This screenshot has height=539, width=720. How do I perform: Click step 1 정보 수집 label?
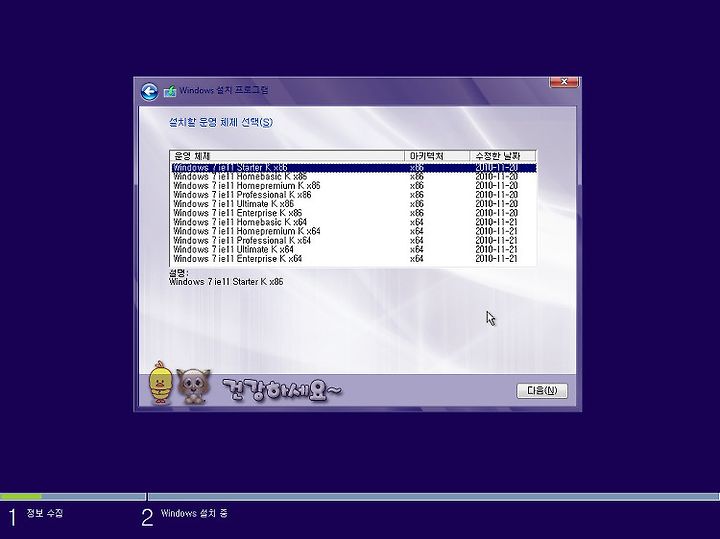45,513
